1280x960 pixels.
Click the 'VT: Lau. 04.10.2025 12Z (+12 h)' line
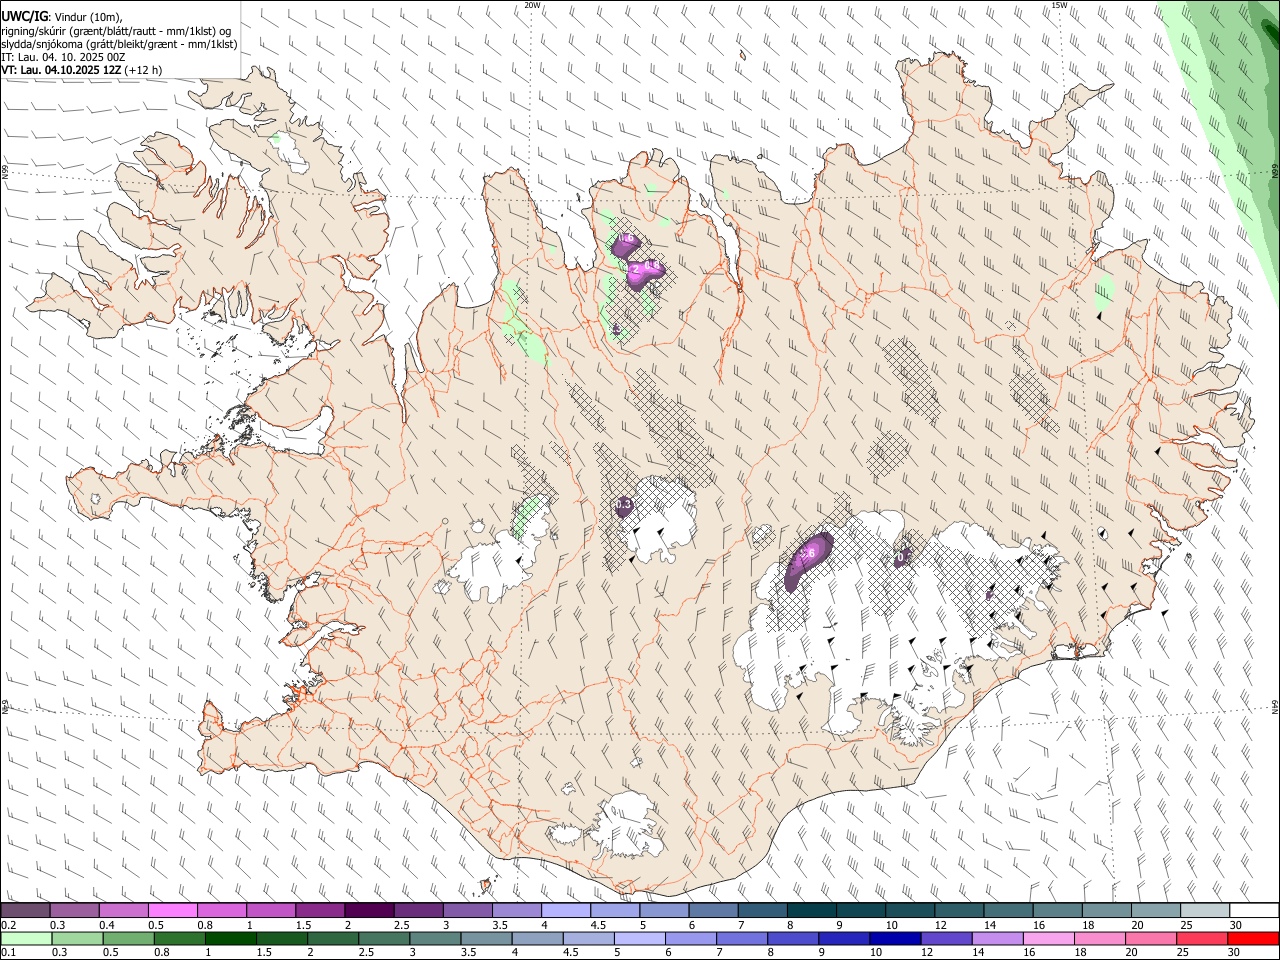[81, 71]
